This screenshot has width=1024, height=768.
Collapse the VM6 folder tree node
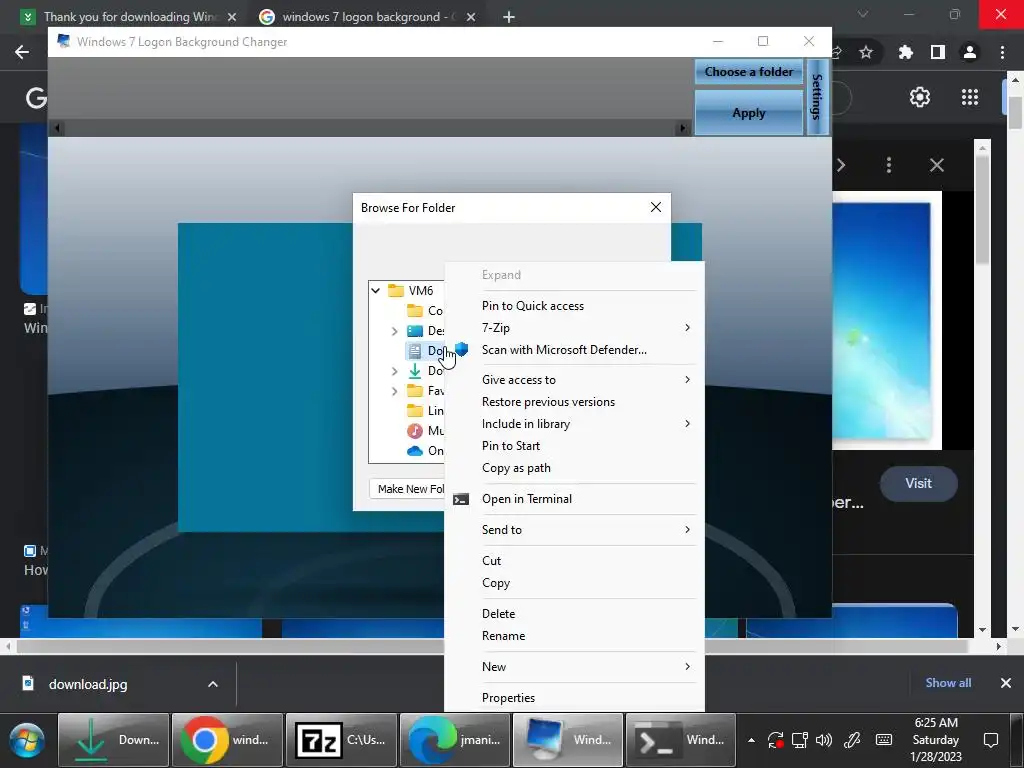tap(376, 291)
